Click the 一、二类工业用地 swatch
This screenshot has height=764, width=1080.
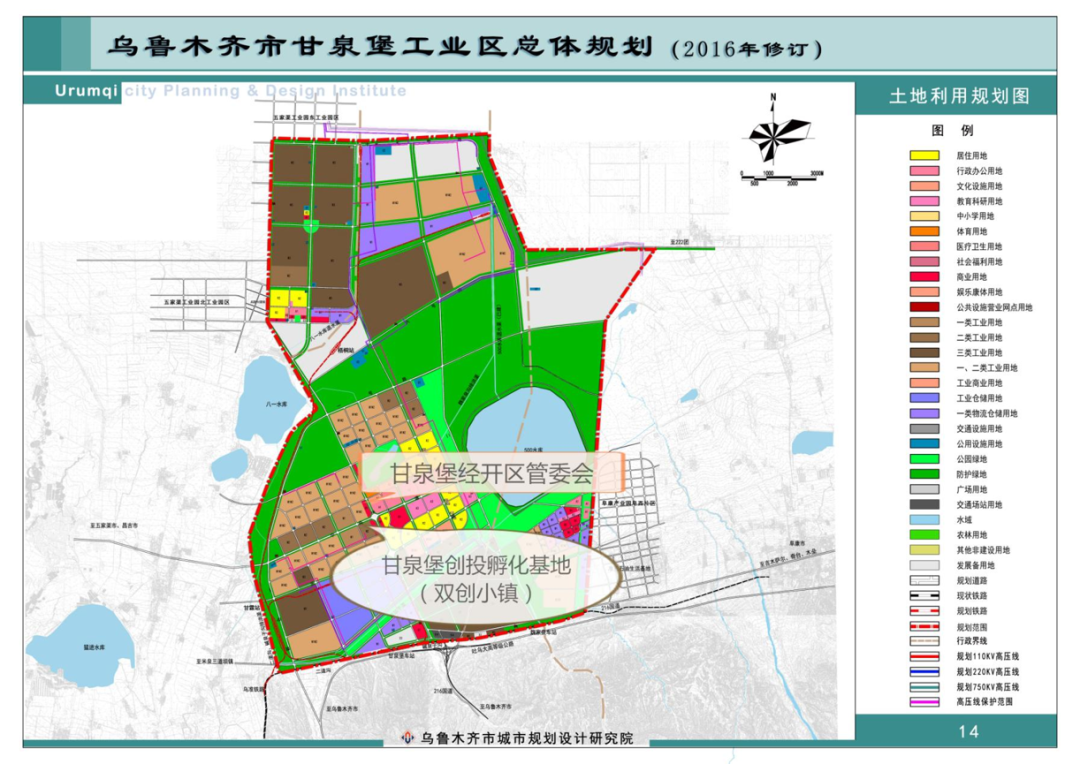(x=924, y=368)
